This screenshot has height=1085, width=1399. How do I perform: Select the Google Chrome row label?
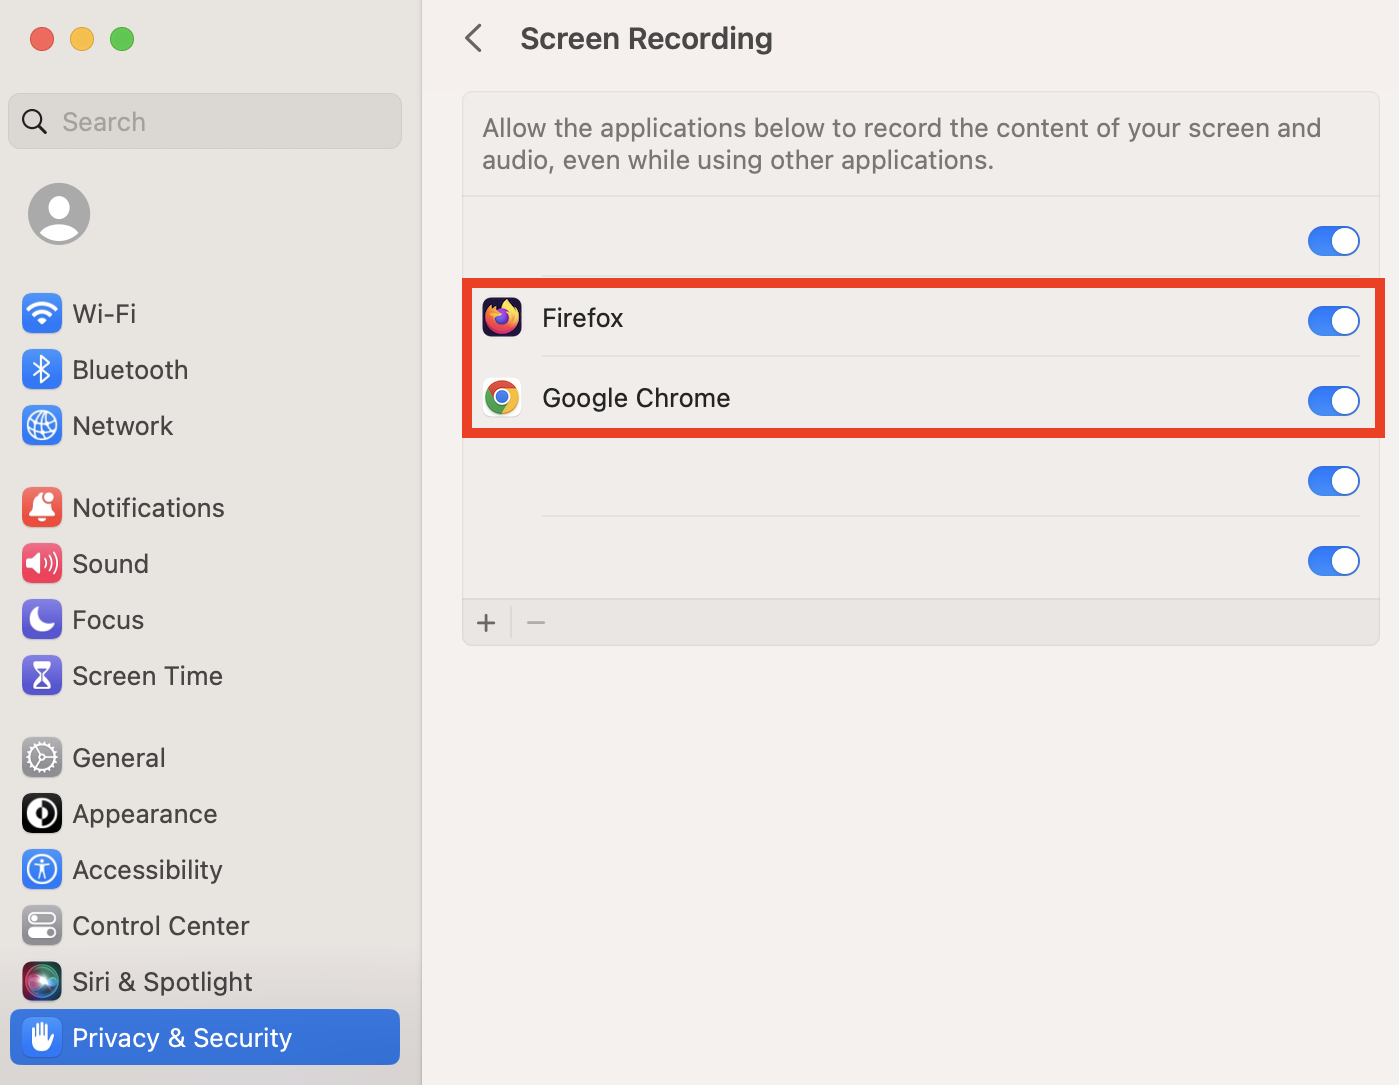pyautogui.click(x=636, y=398)
